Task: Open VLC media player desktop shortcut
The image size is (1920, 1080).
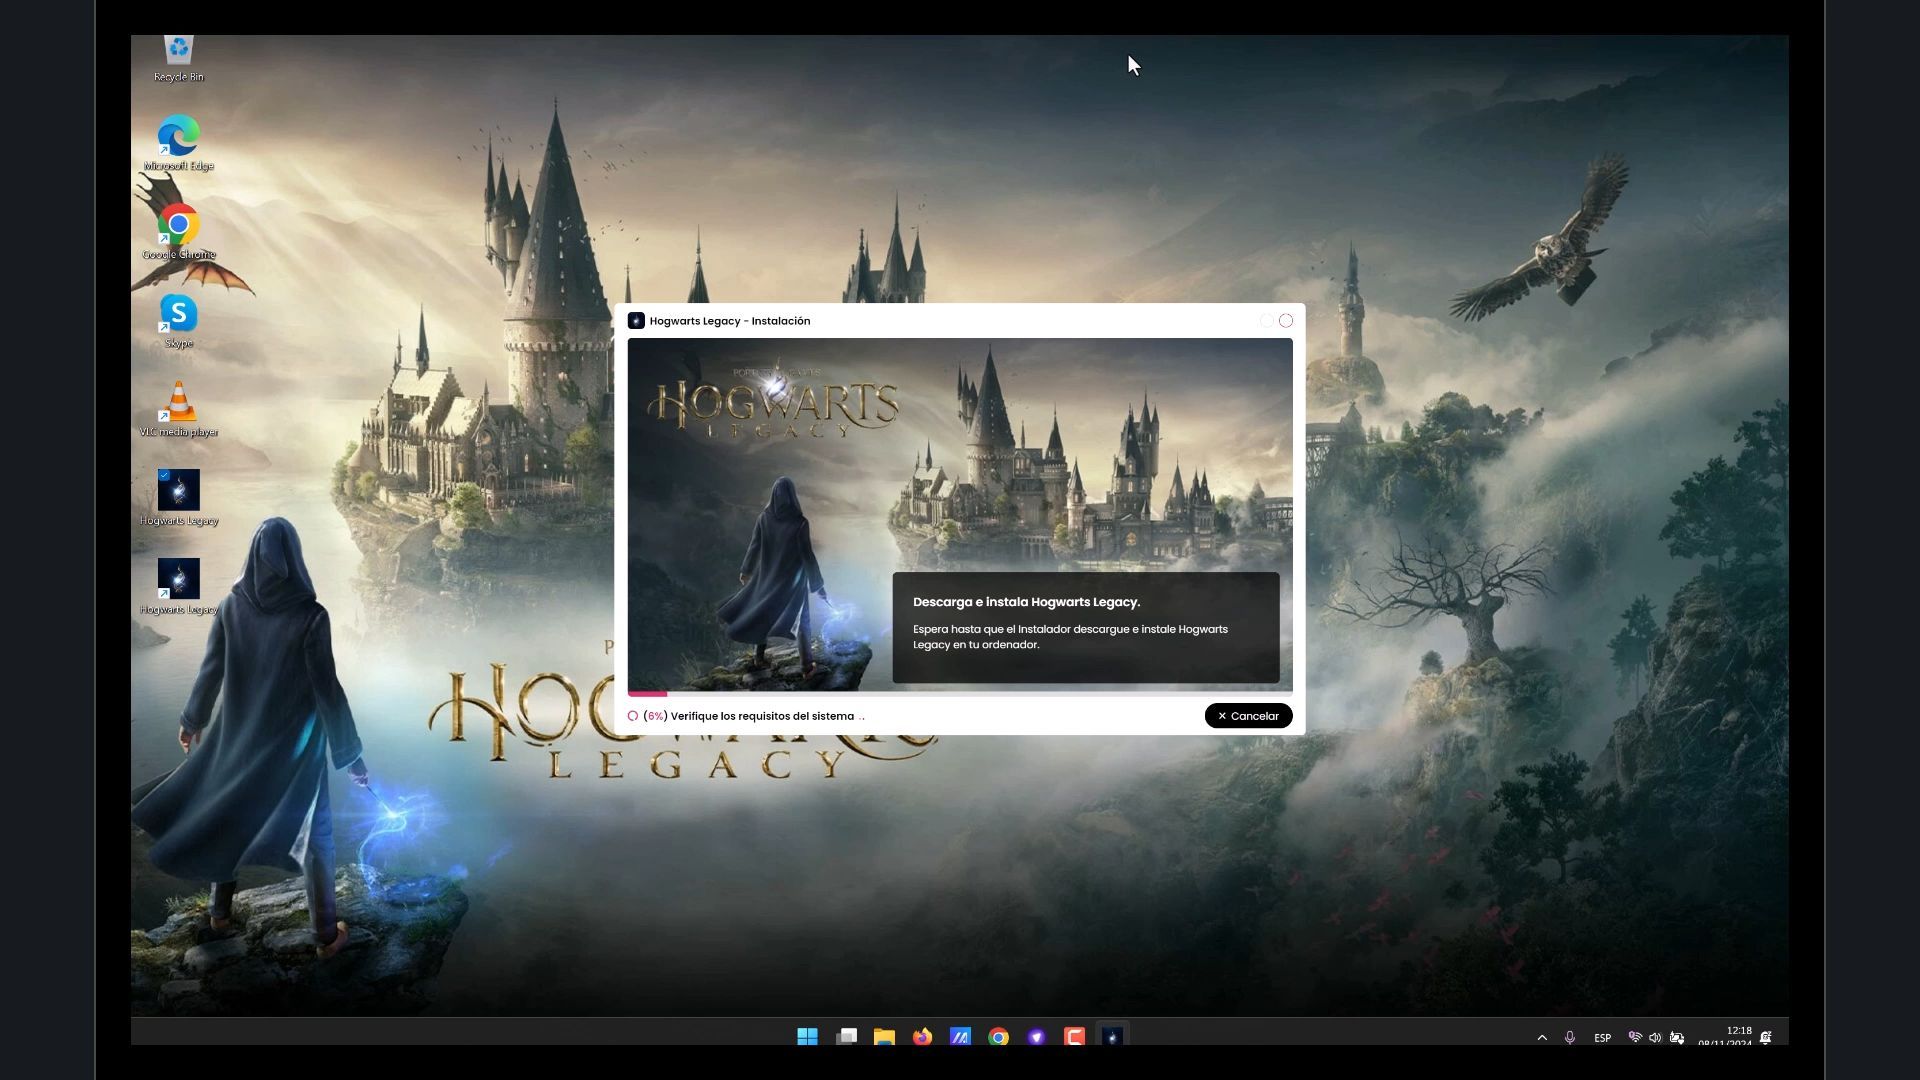Action: (179, 410)
